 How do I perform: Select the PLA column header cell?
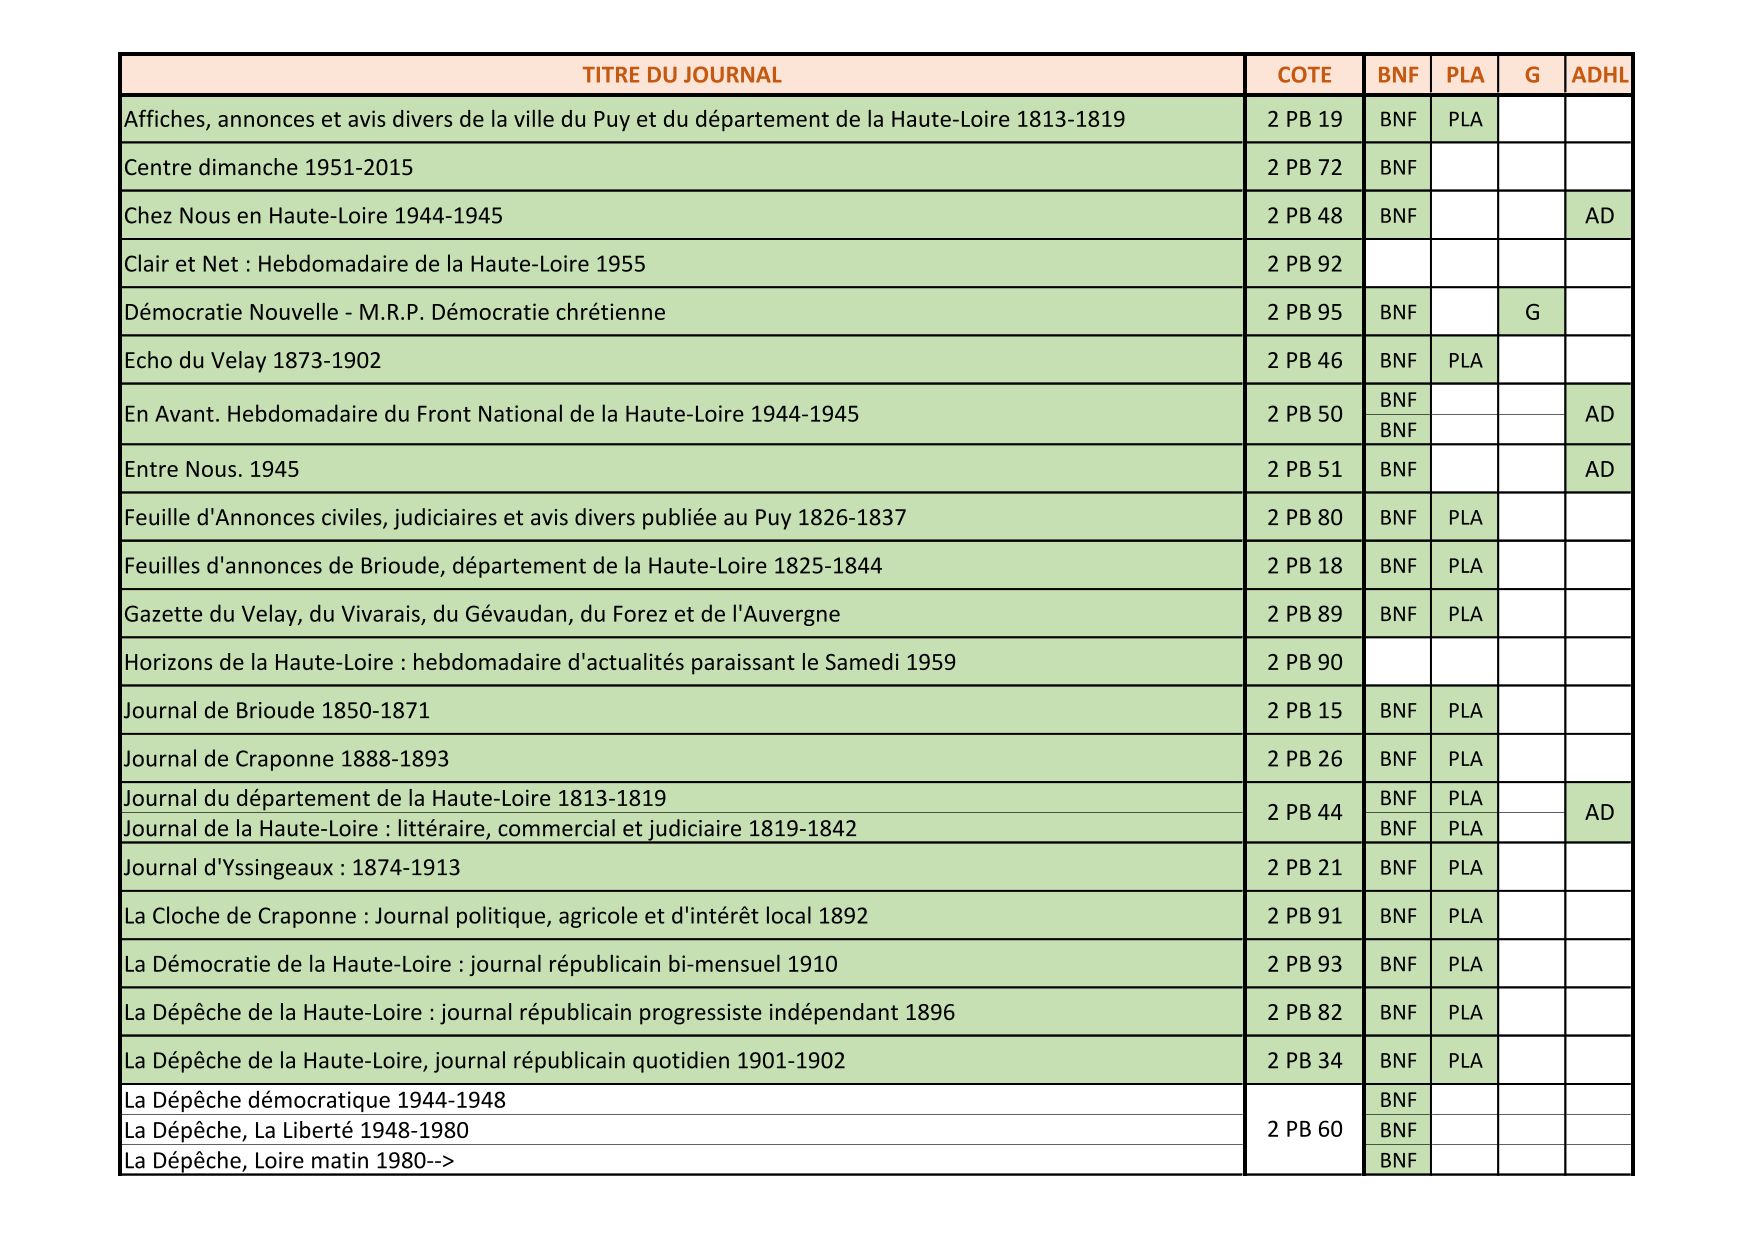tap(1464, 75)
